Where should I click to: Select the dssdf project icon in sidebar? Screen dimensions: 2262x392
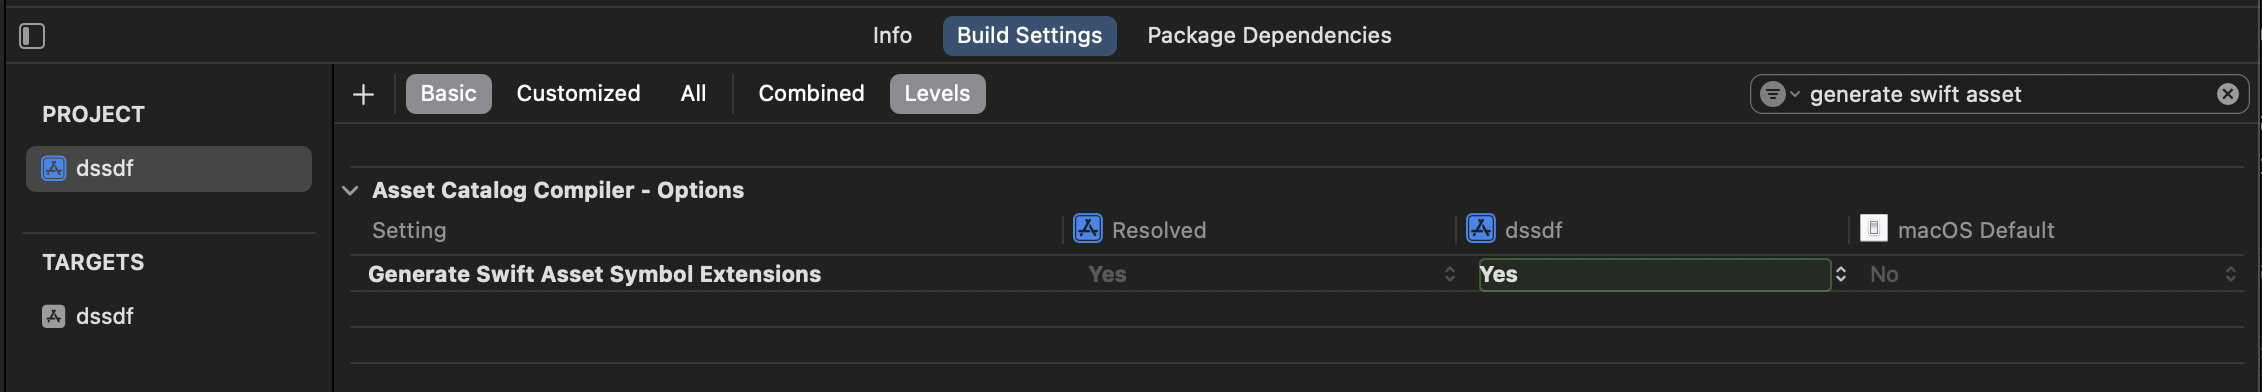[53, 168]
